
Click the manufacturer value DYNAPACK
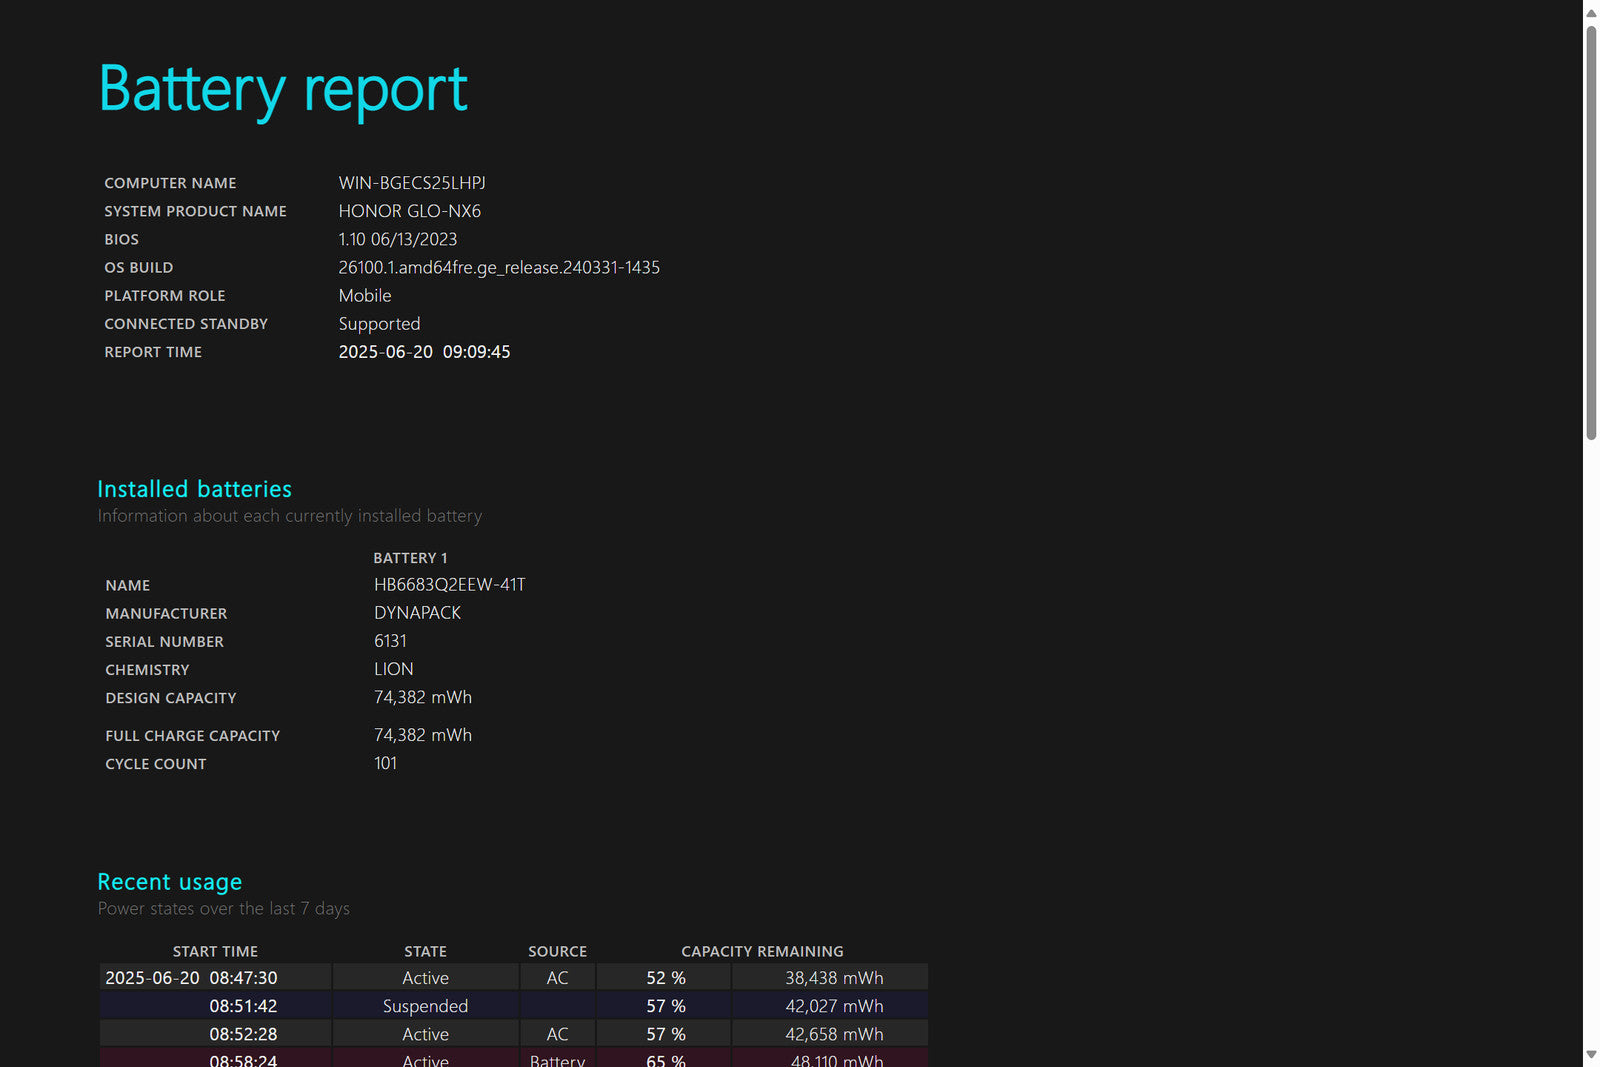coord(417,613)
